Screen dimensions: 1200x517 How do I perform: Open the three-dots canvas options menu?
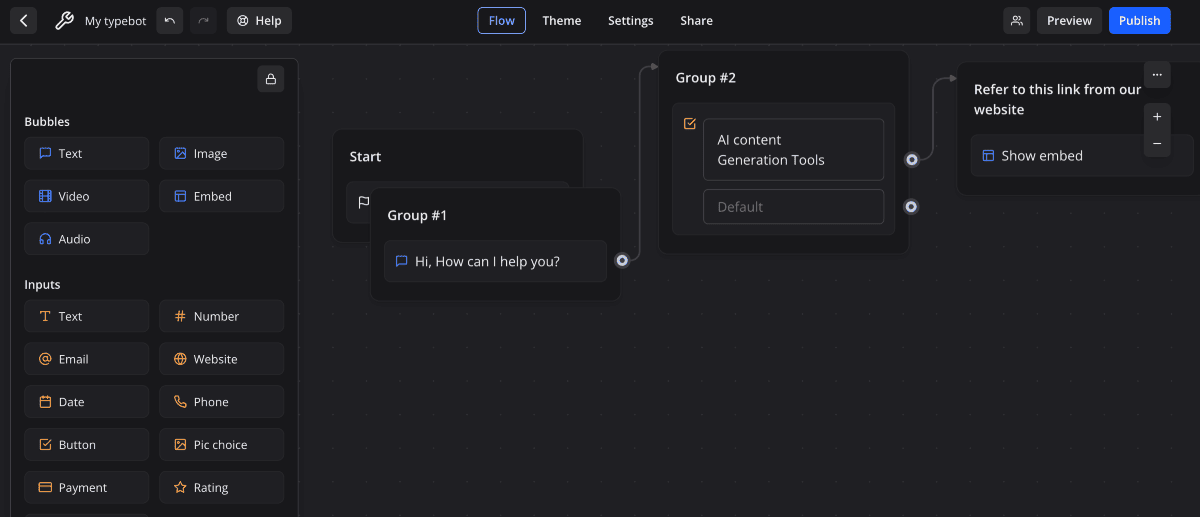pyautogui.click(x=1157, y=75)
